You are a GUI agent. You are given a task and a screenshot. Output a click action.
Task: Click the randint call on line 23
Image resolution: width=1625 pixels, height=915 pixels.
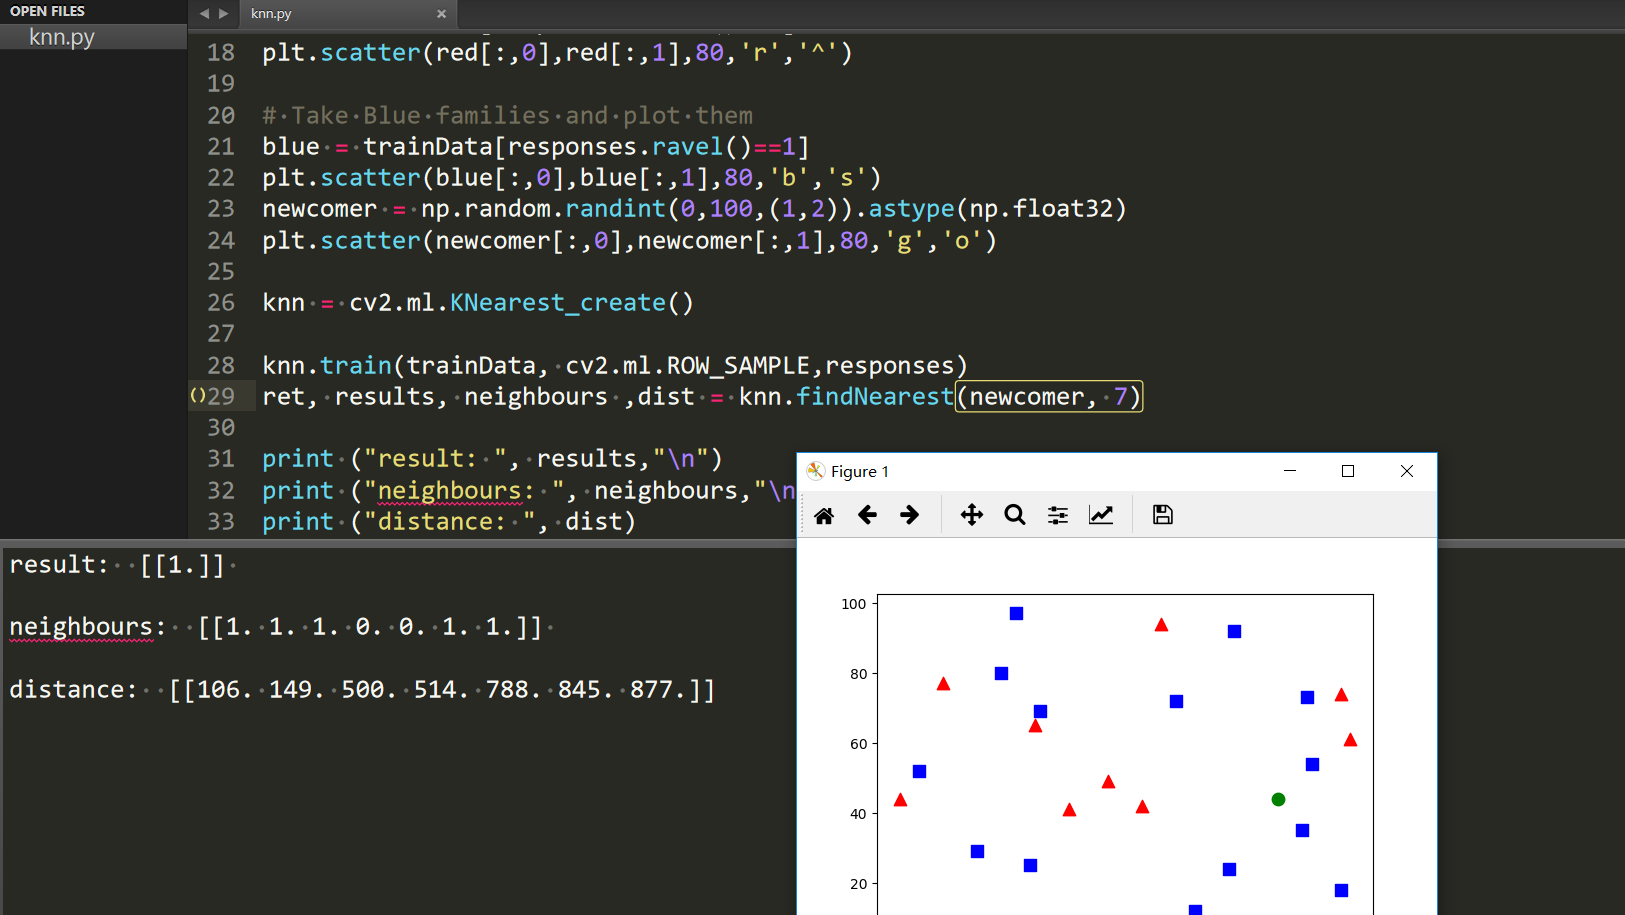(x=615, y=208)
